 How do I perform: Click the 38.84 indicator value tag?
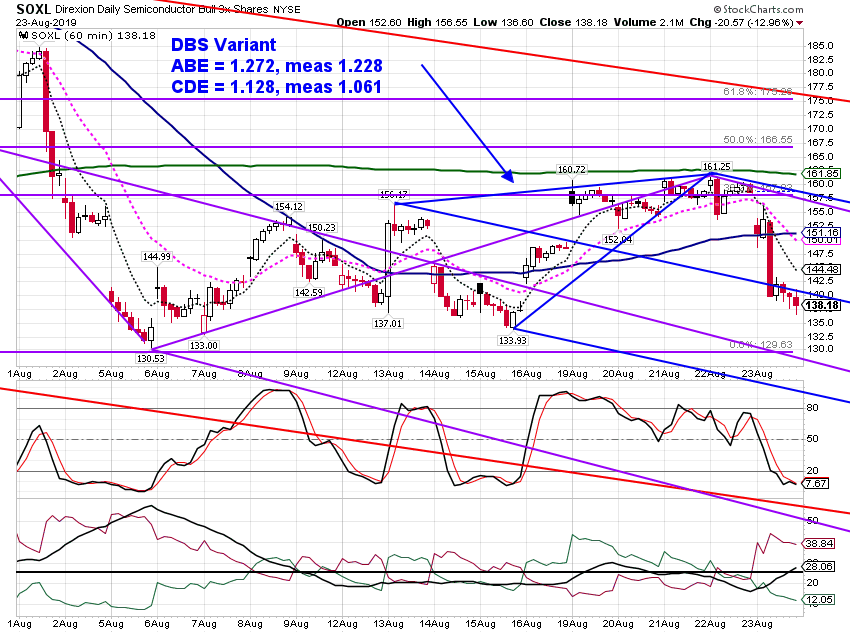[x=820, y=543]
